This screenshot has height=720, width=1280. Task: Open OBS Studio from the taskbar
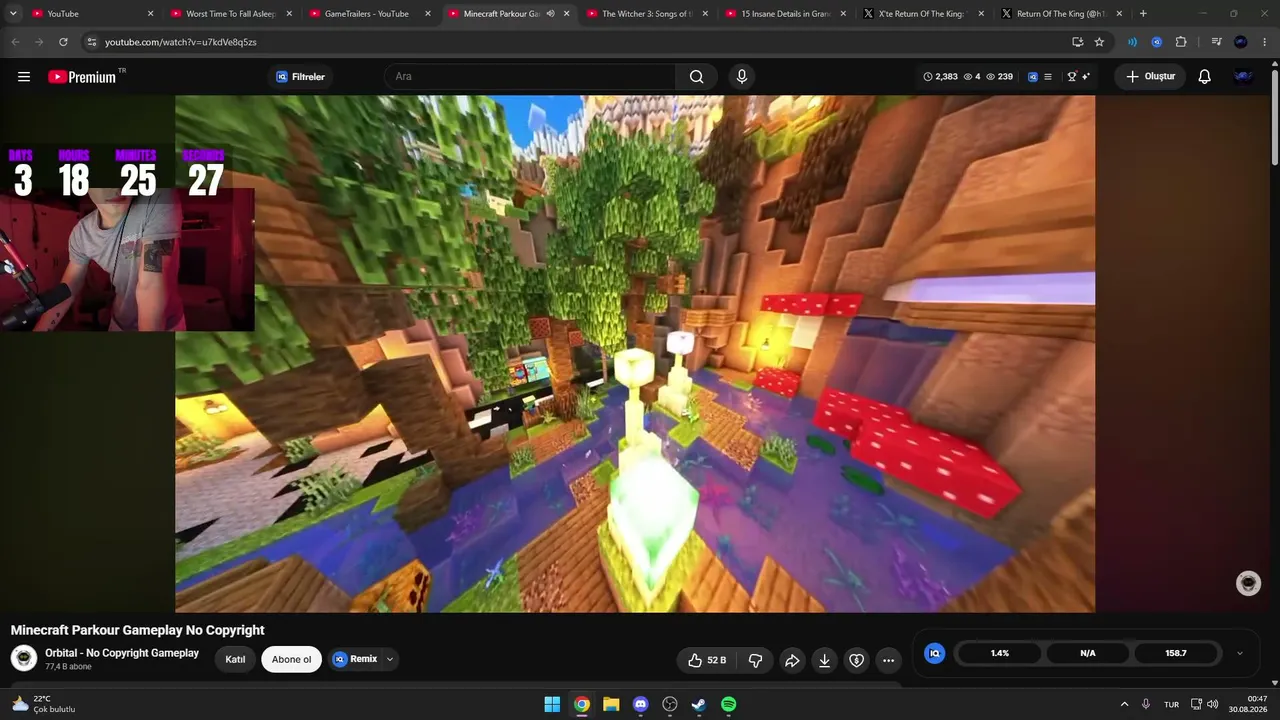click(670, 705)
